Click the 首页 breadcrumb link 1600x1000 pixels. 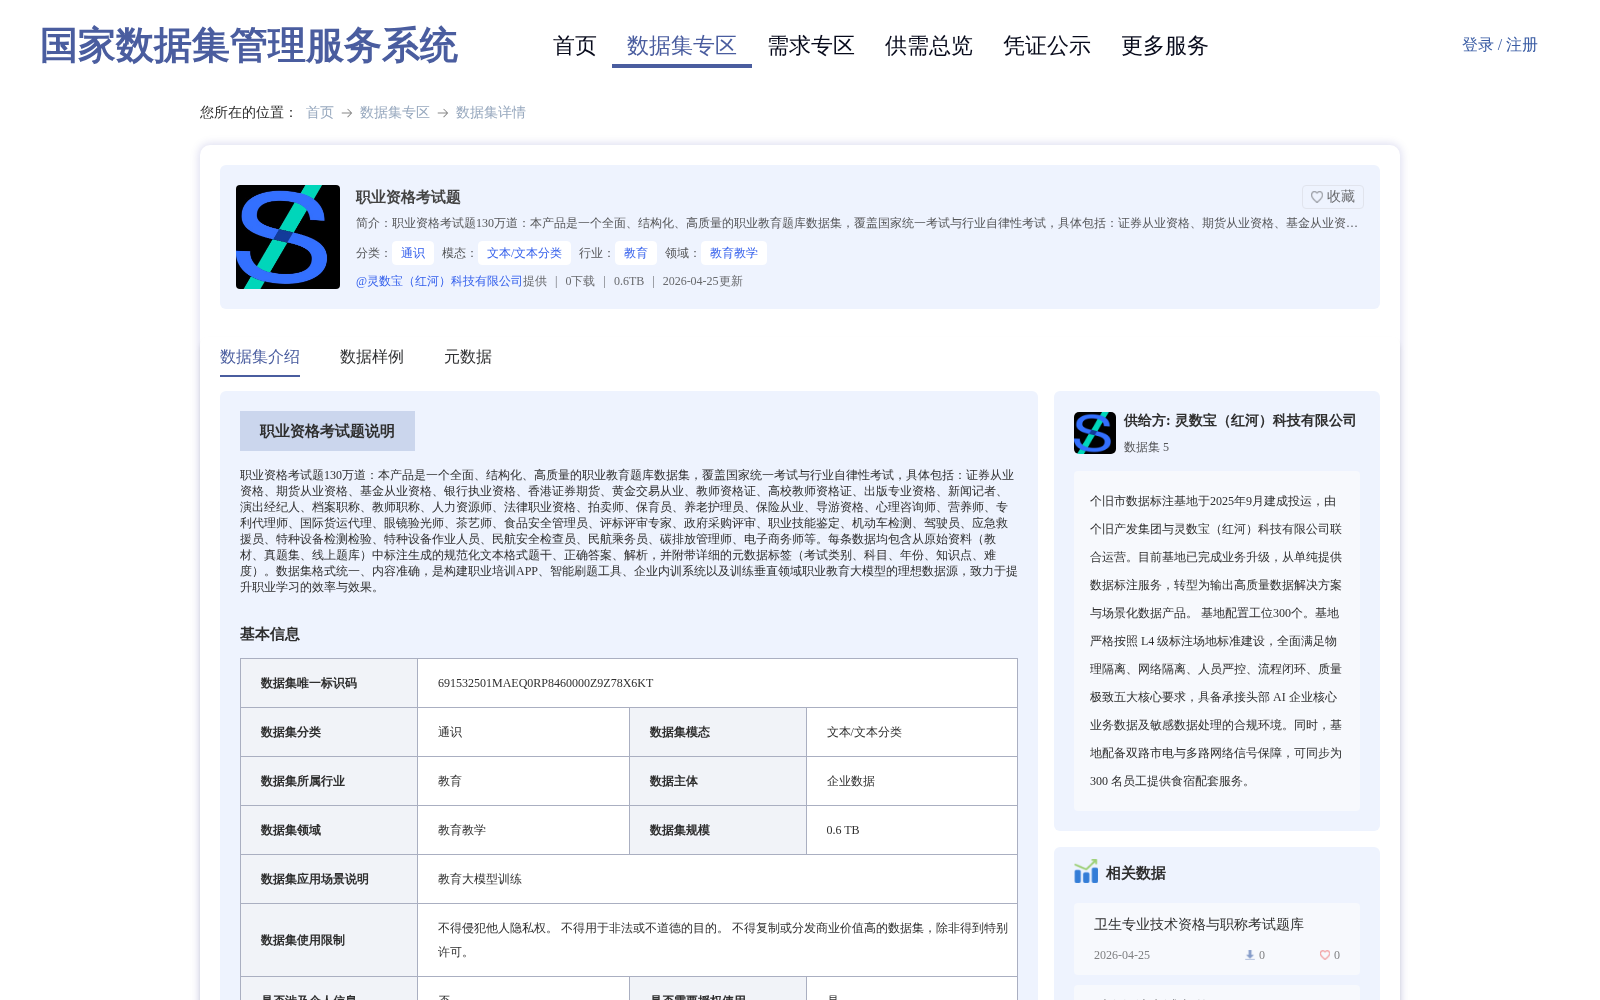320,112
